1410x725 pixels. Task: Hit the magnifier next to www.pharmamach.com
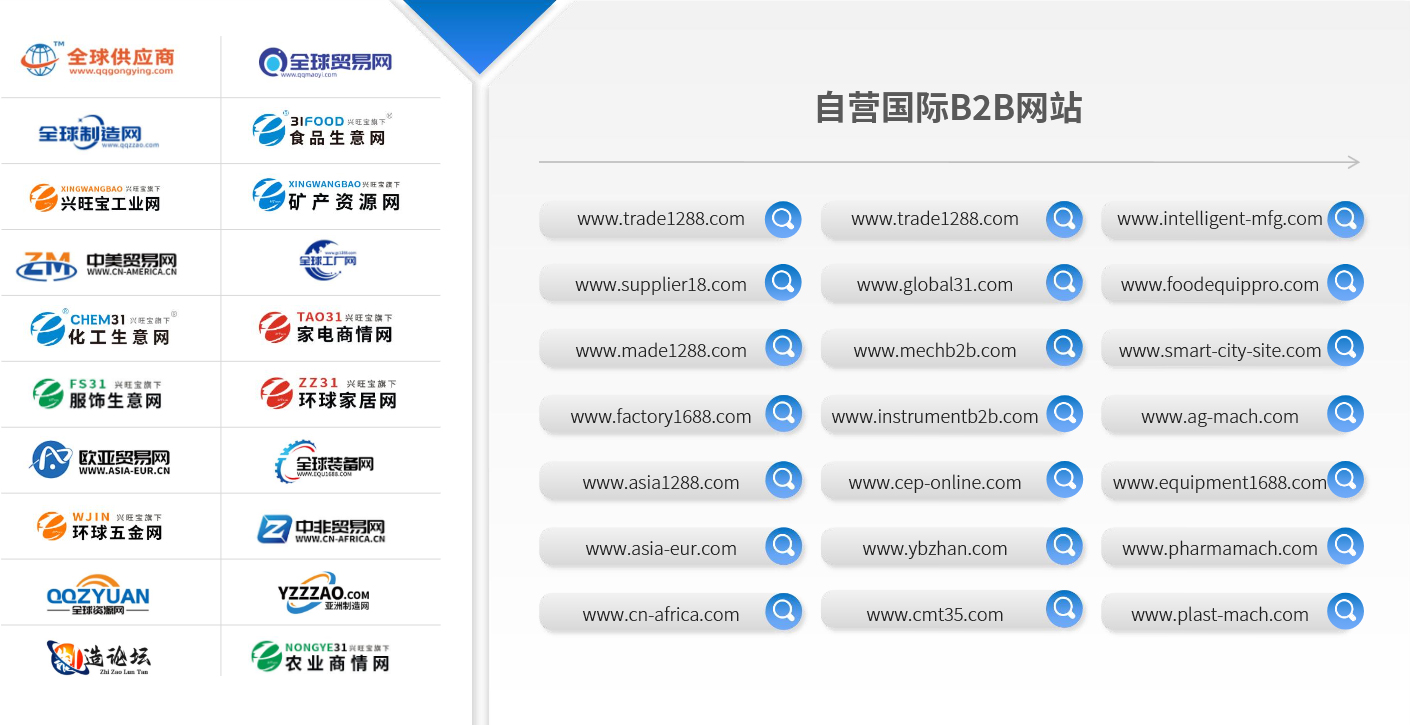click(x=1346, y=547)
